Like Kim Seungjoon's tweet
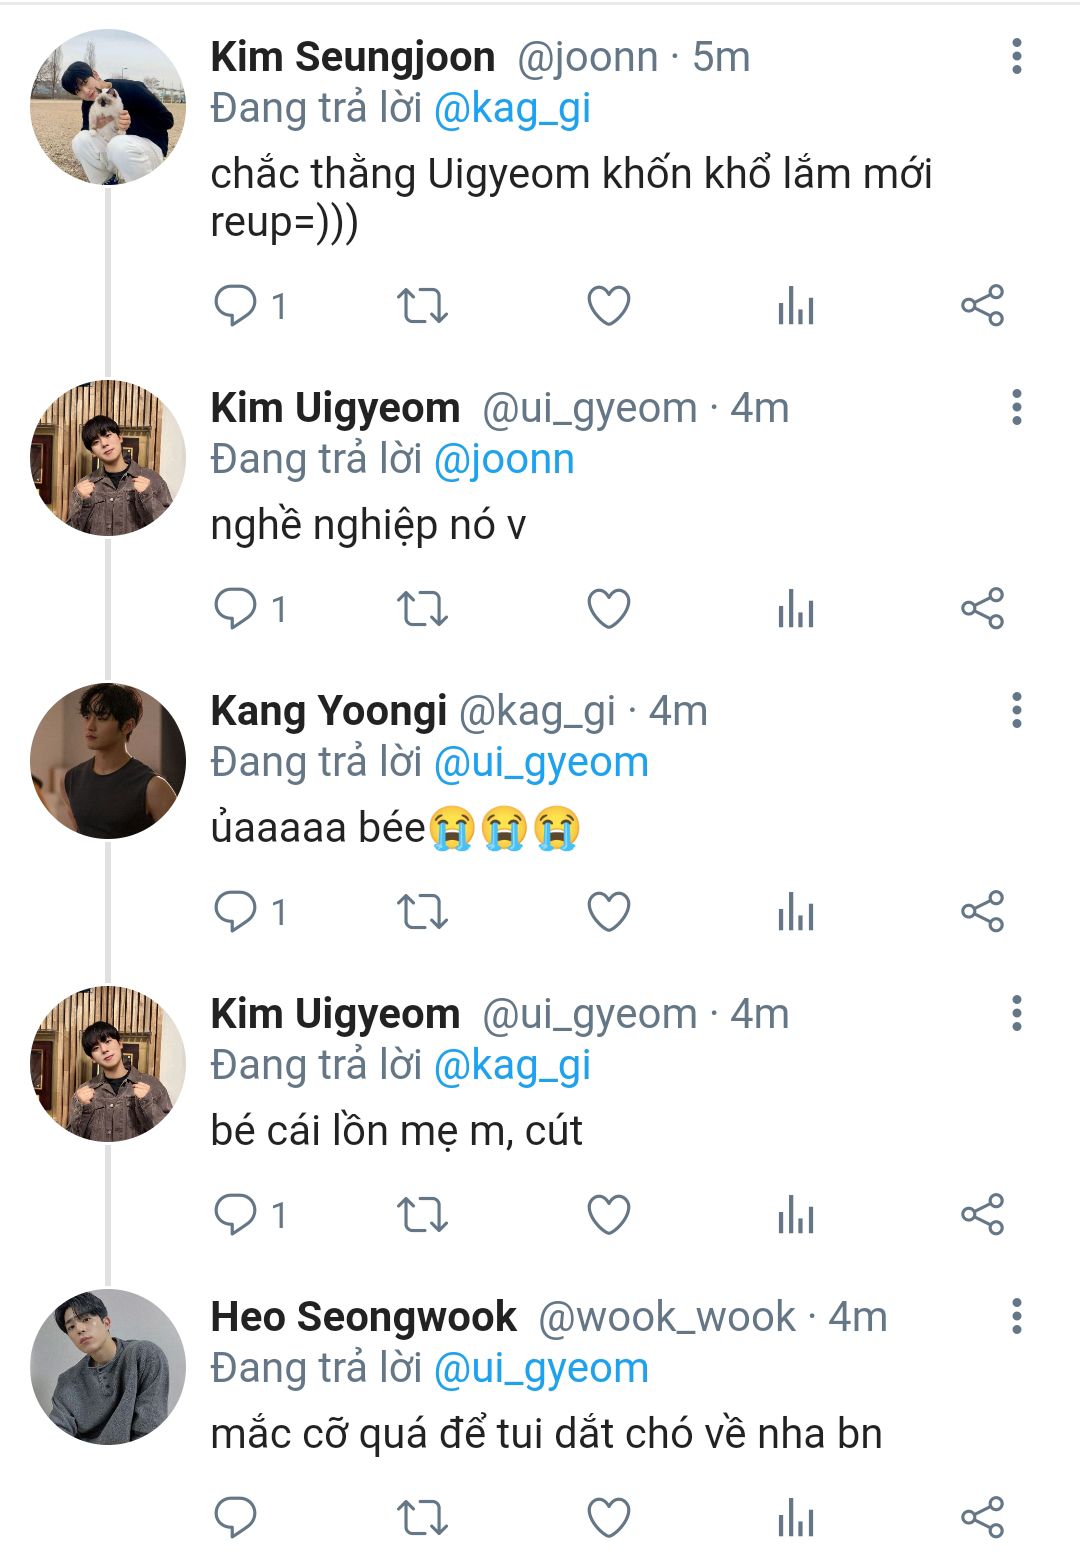 pos(608,306)
